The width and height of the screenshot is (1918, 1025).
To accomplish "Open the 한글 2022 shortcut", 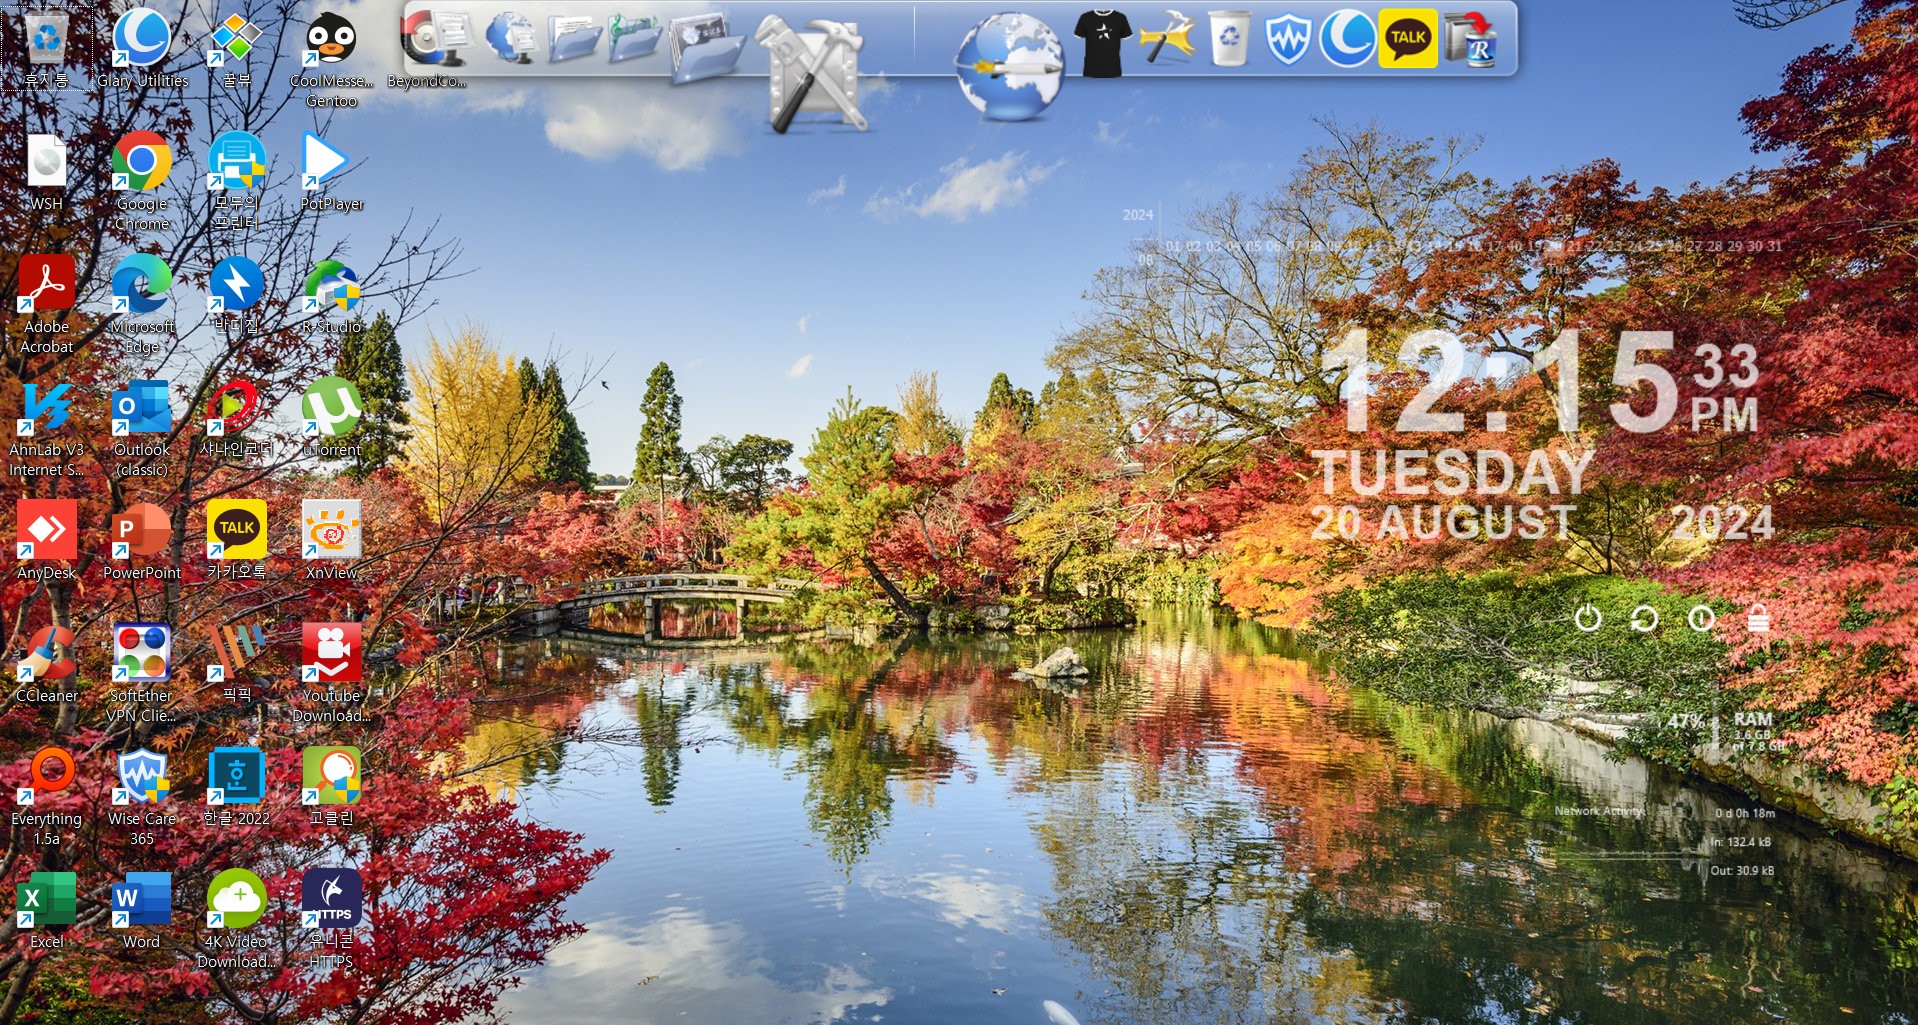I will click(x=236, y=785).
